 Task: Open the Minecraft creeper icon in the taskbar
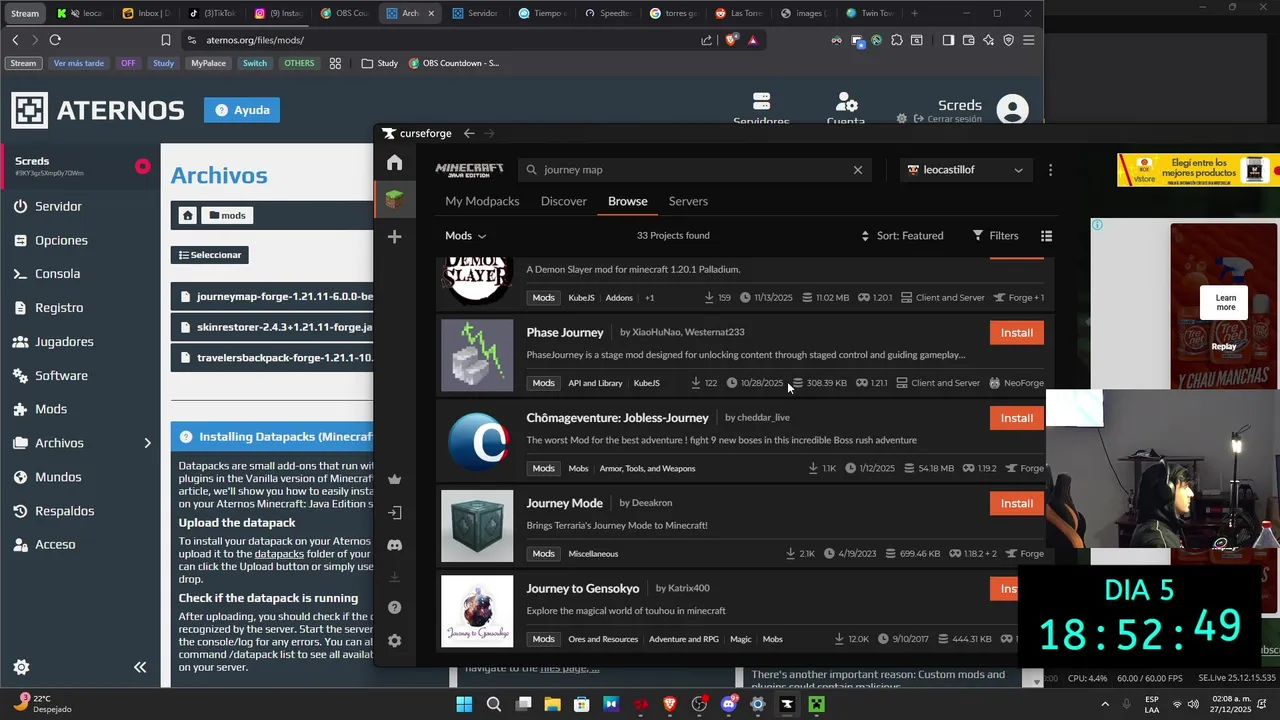point(817,704)
